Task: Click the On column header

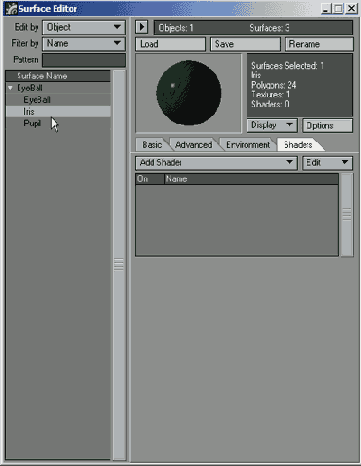Action: 150,179
